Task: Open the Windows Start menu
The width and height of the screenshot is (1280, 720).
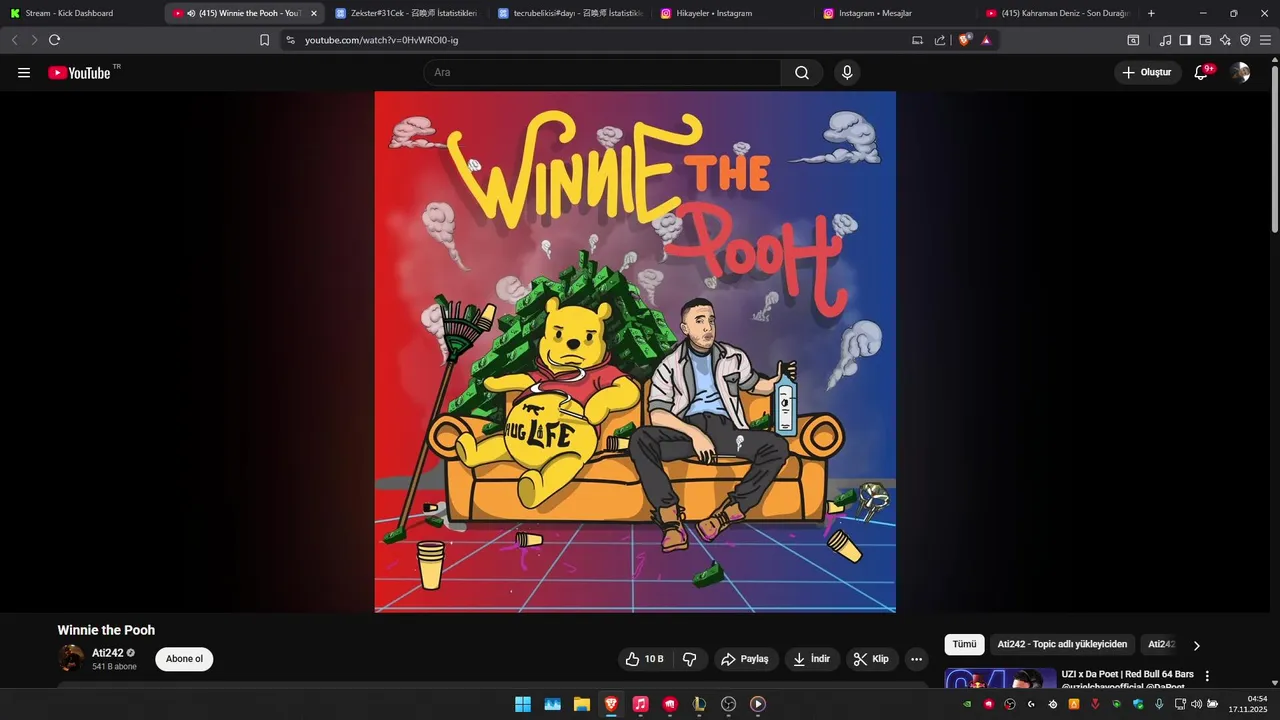Action: click(523, 704)
